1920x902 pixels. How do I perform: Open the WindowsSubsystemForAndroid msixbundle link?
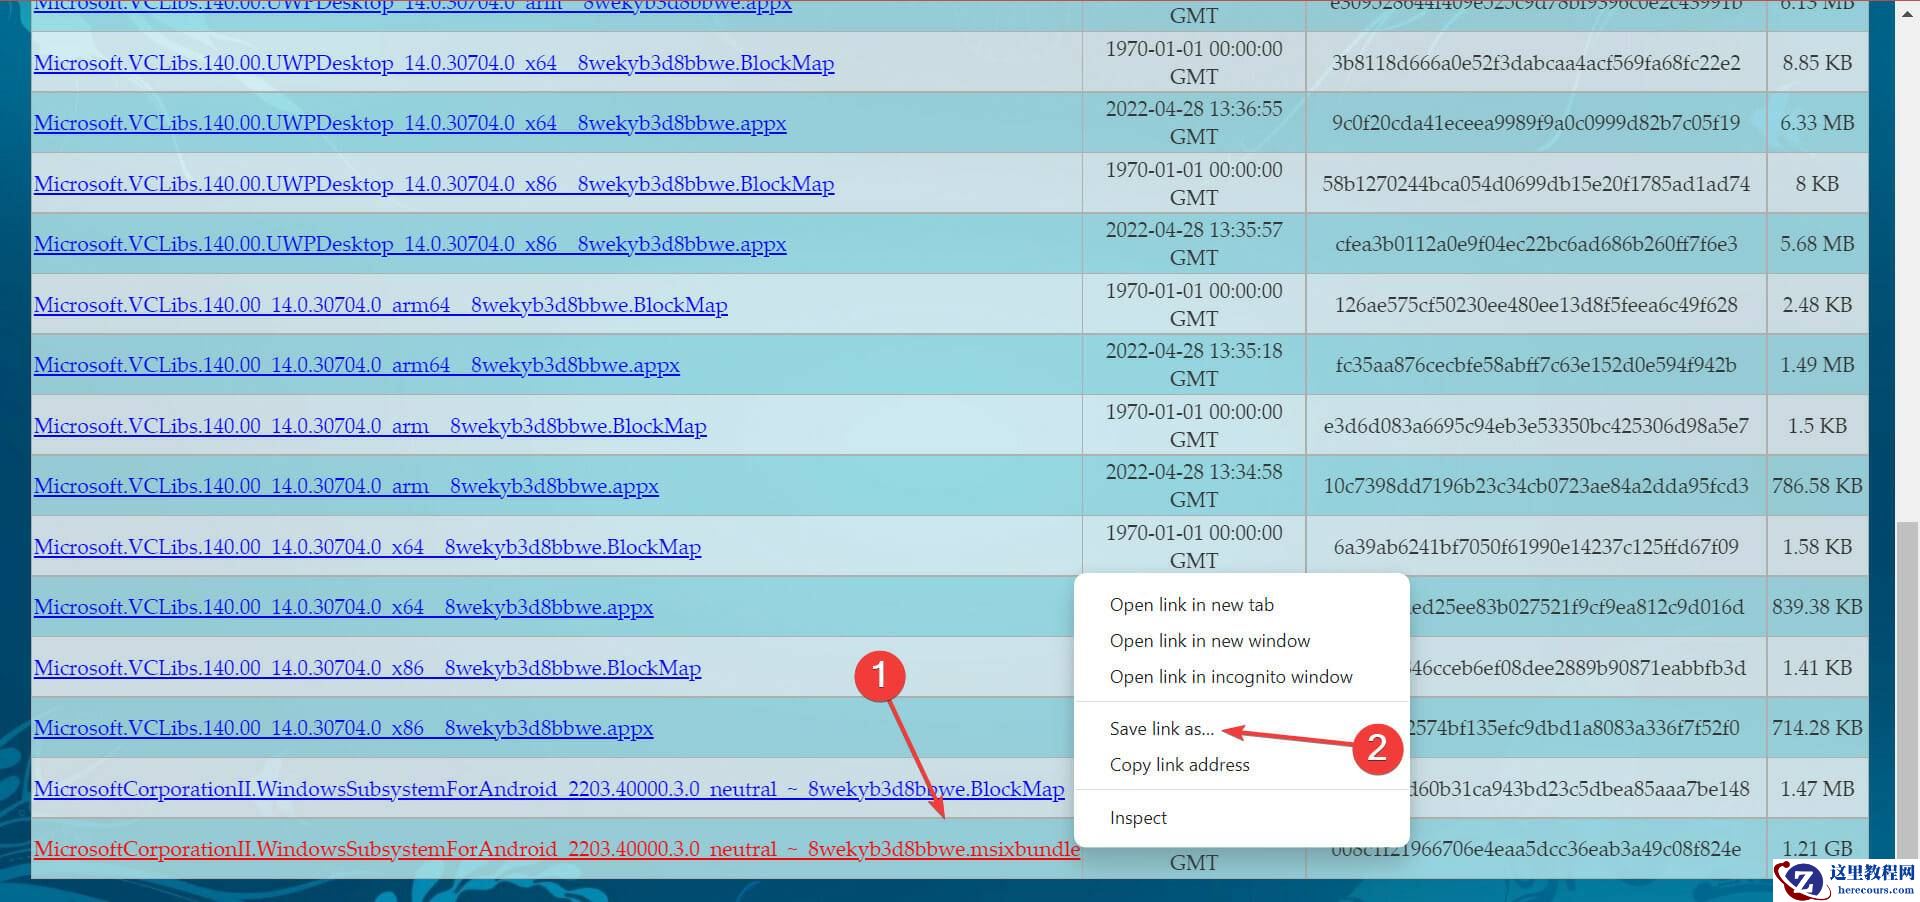pos(556,849)
